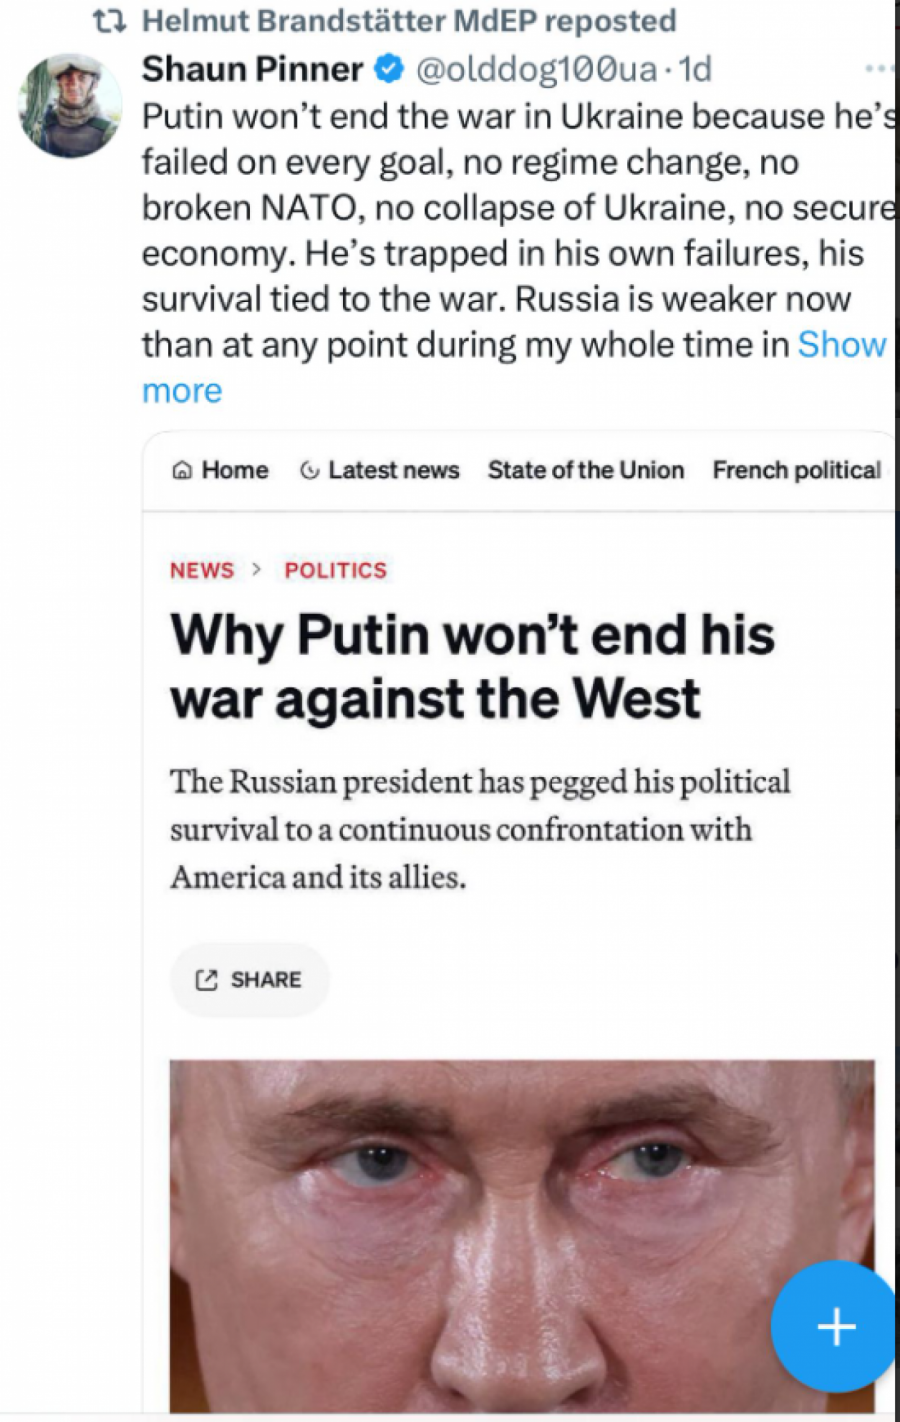Click the 1d post timestamp
Screen dimensions: 900x1422
coord(695,69)
